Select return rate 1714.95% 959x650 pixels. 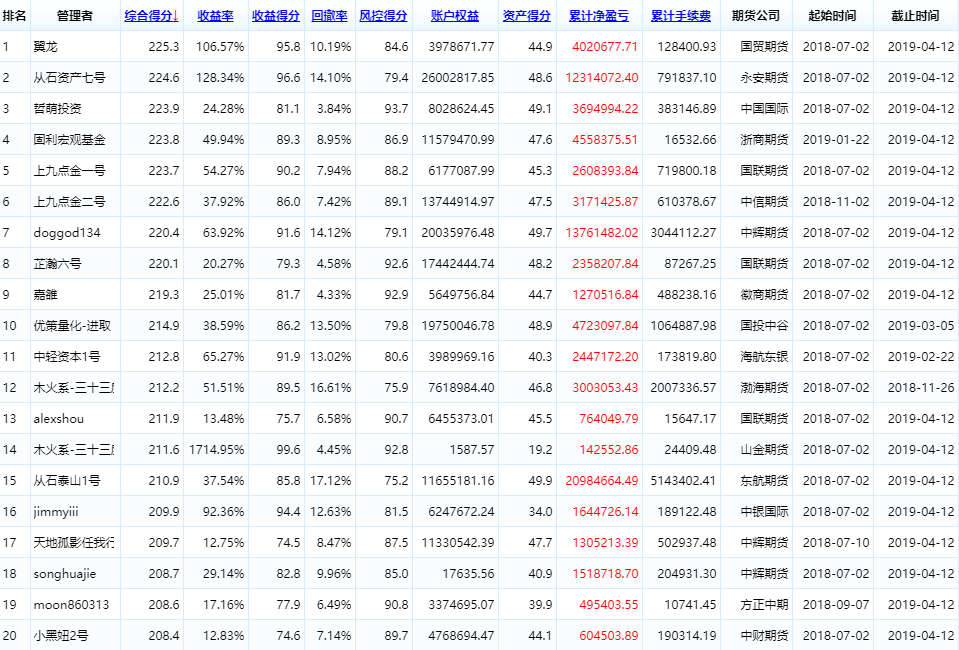click(217, 450)
